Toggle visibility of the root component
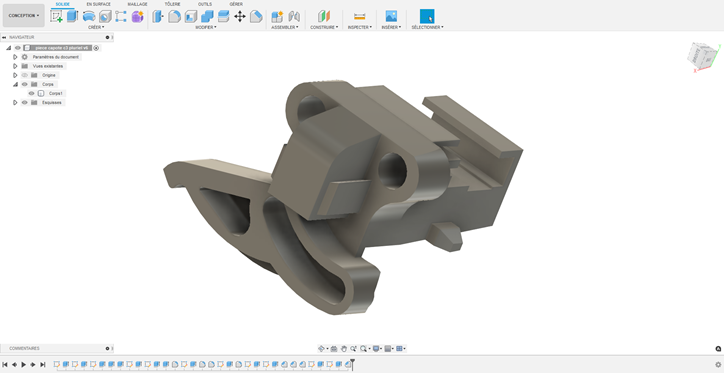Image resolution: width=724 pixels, height=373 pixels. [x=18, y=48]
